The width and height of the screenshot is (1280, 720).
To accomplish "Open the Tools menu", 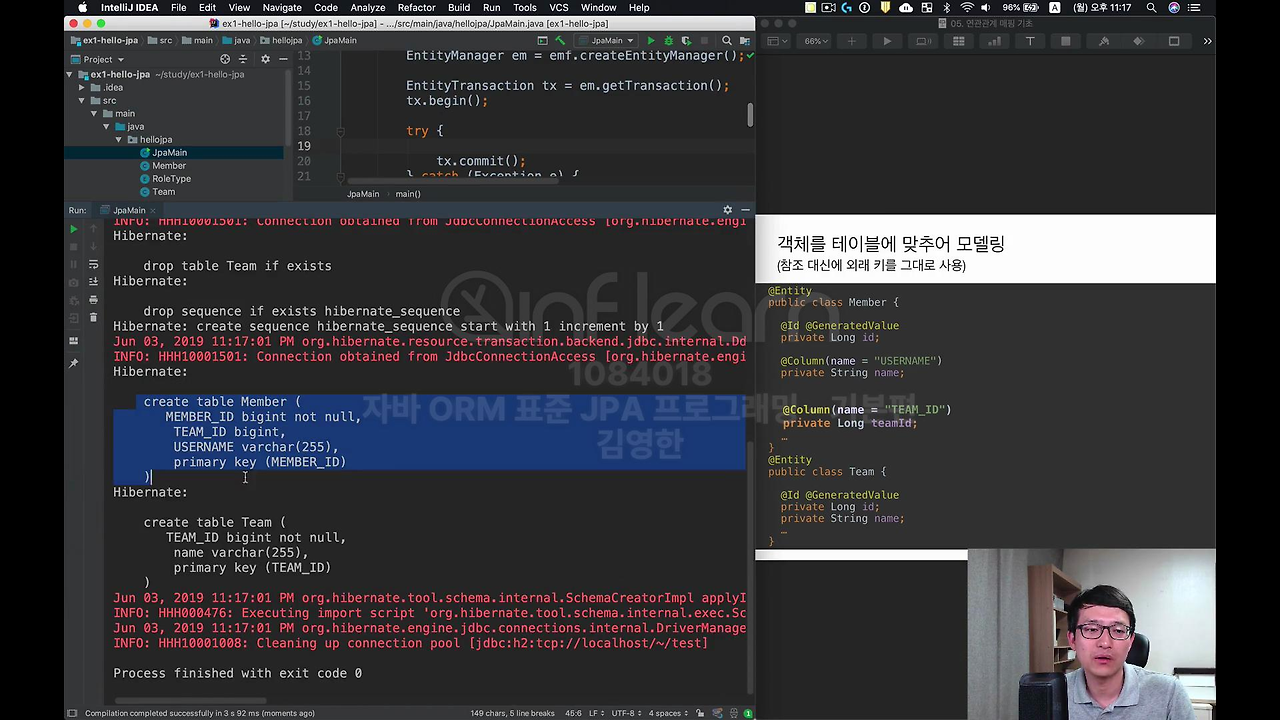I will (x=525, y=7).
